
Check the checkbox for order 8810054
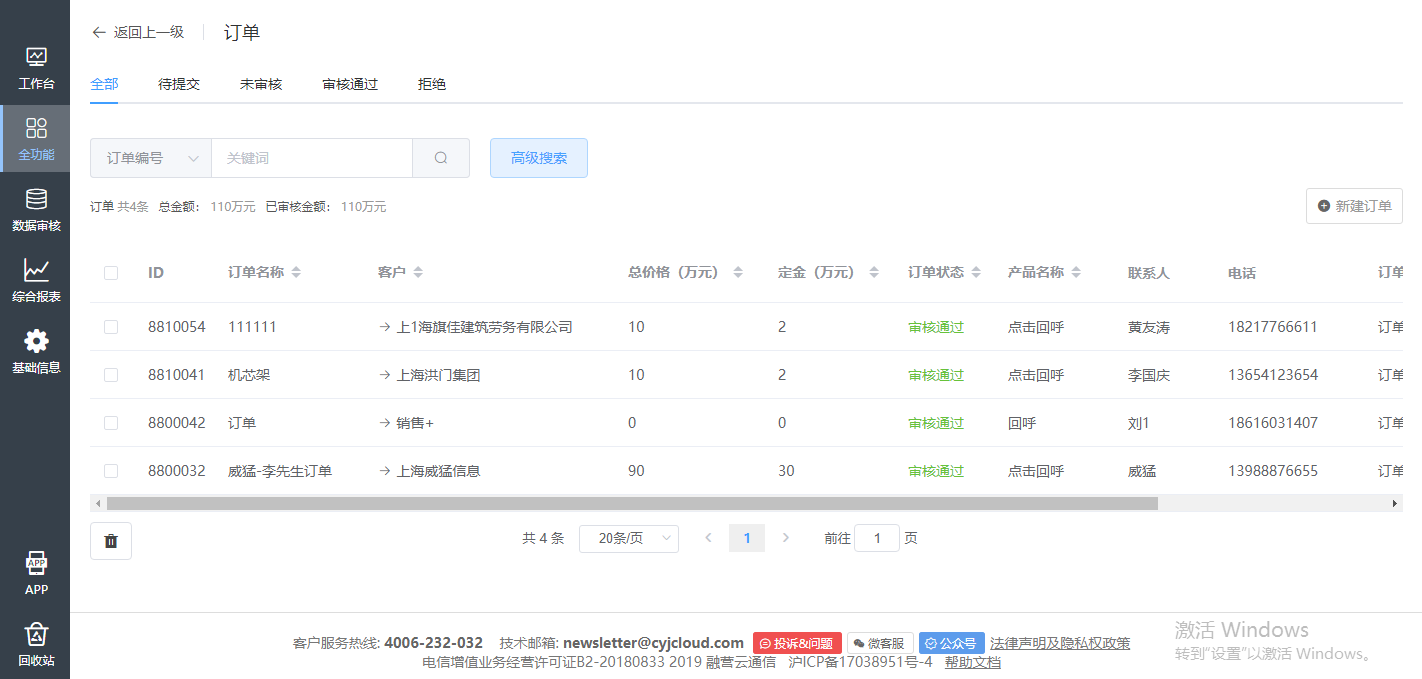point(111,327)
